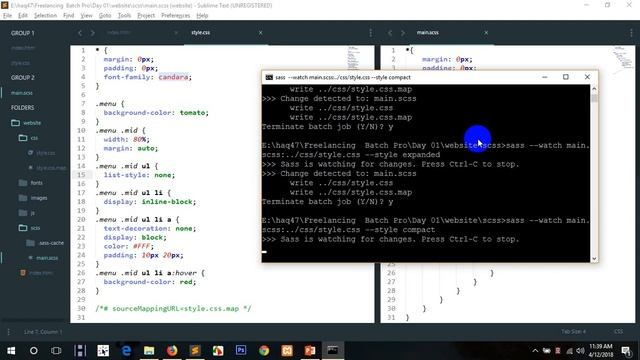Select style.css under GROUP 1 open files
The height and width of the screenshot is (360, 640).
coord(20,63)
